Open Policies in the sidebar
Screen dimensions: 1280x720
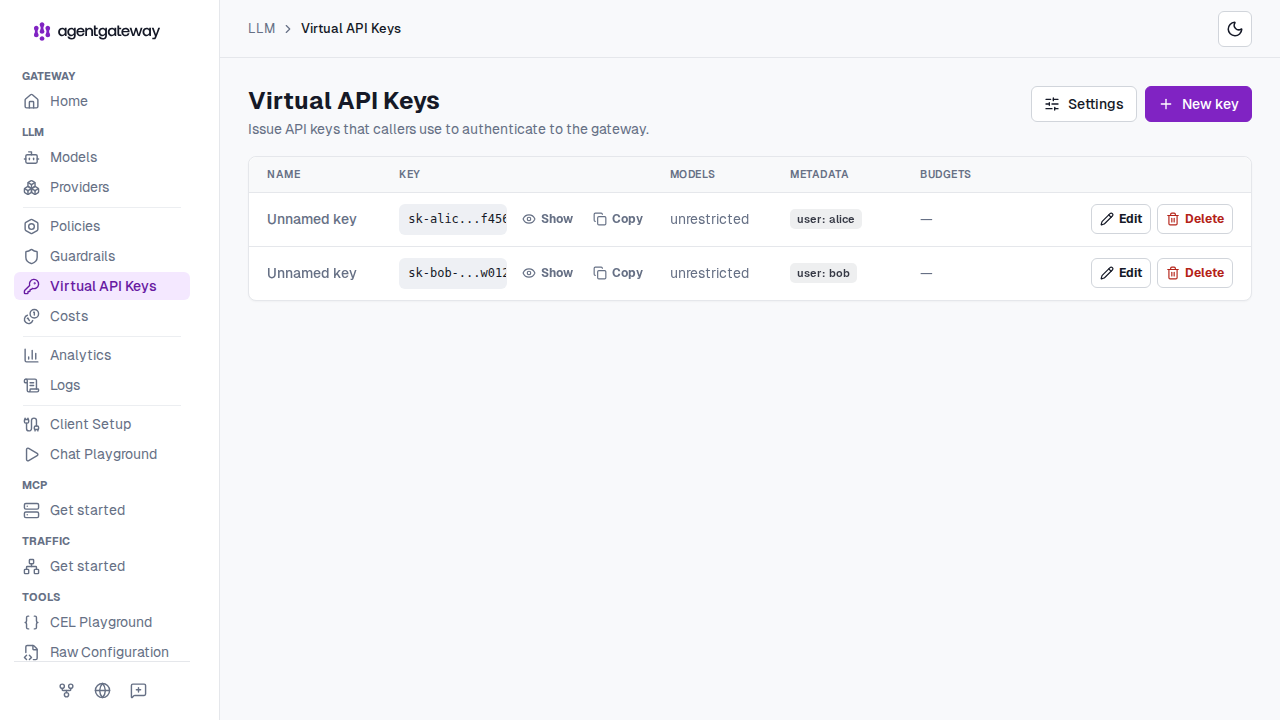(102, 226)
